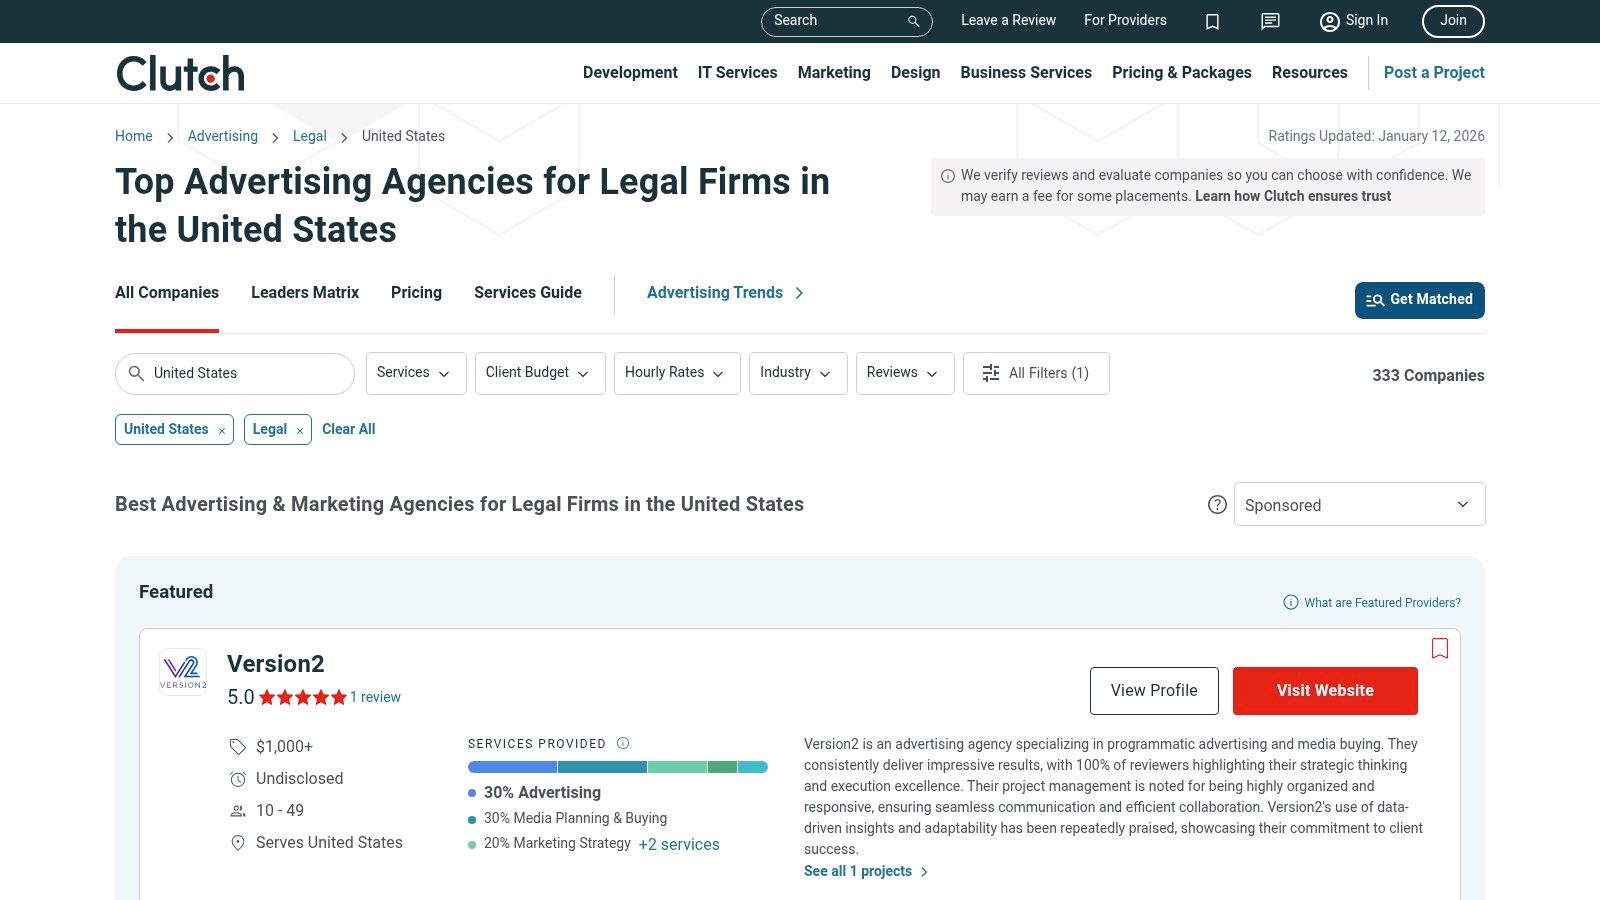Open All Filters panel
Screen dimensions: 1600x900
click(x=1035, y=373)
